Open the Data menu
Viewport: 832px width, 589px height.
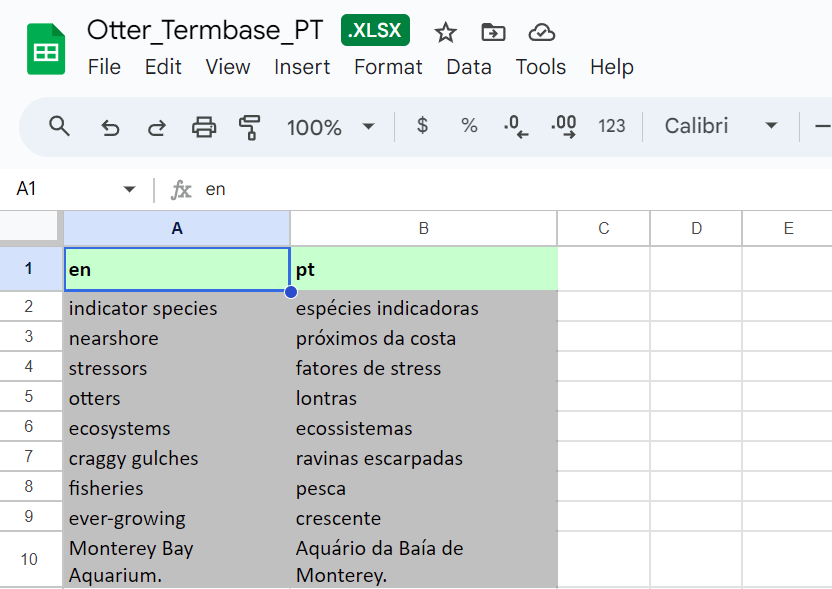point(469,67)
